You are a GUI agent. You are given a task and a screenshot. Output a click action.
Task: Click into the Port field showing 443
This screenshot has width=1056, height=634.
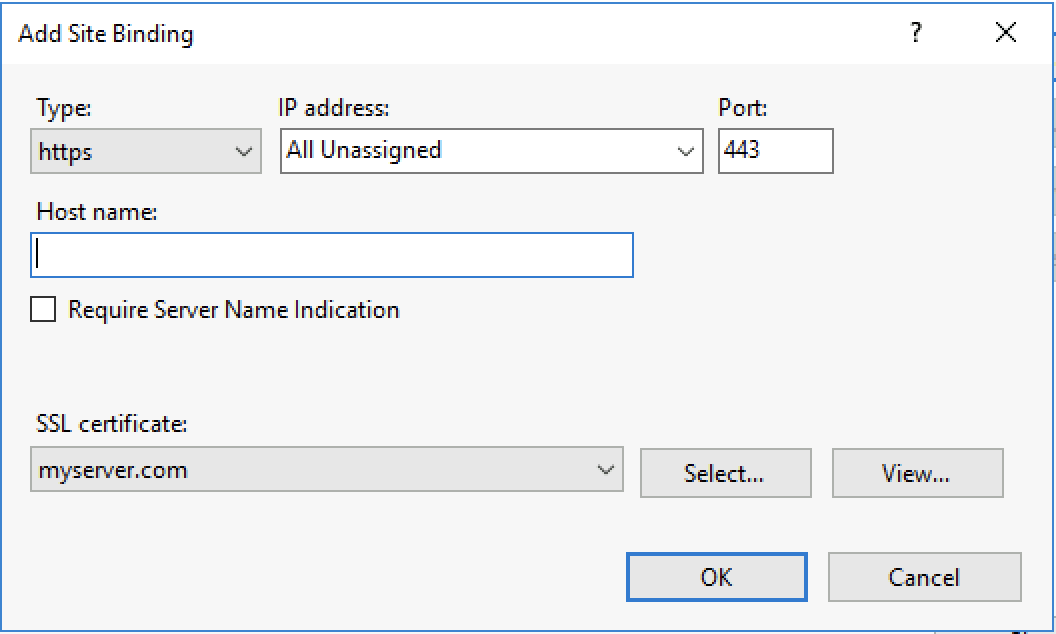(x=775, y=151)
